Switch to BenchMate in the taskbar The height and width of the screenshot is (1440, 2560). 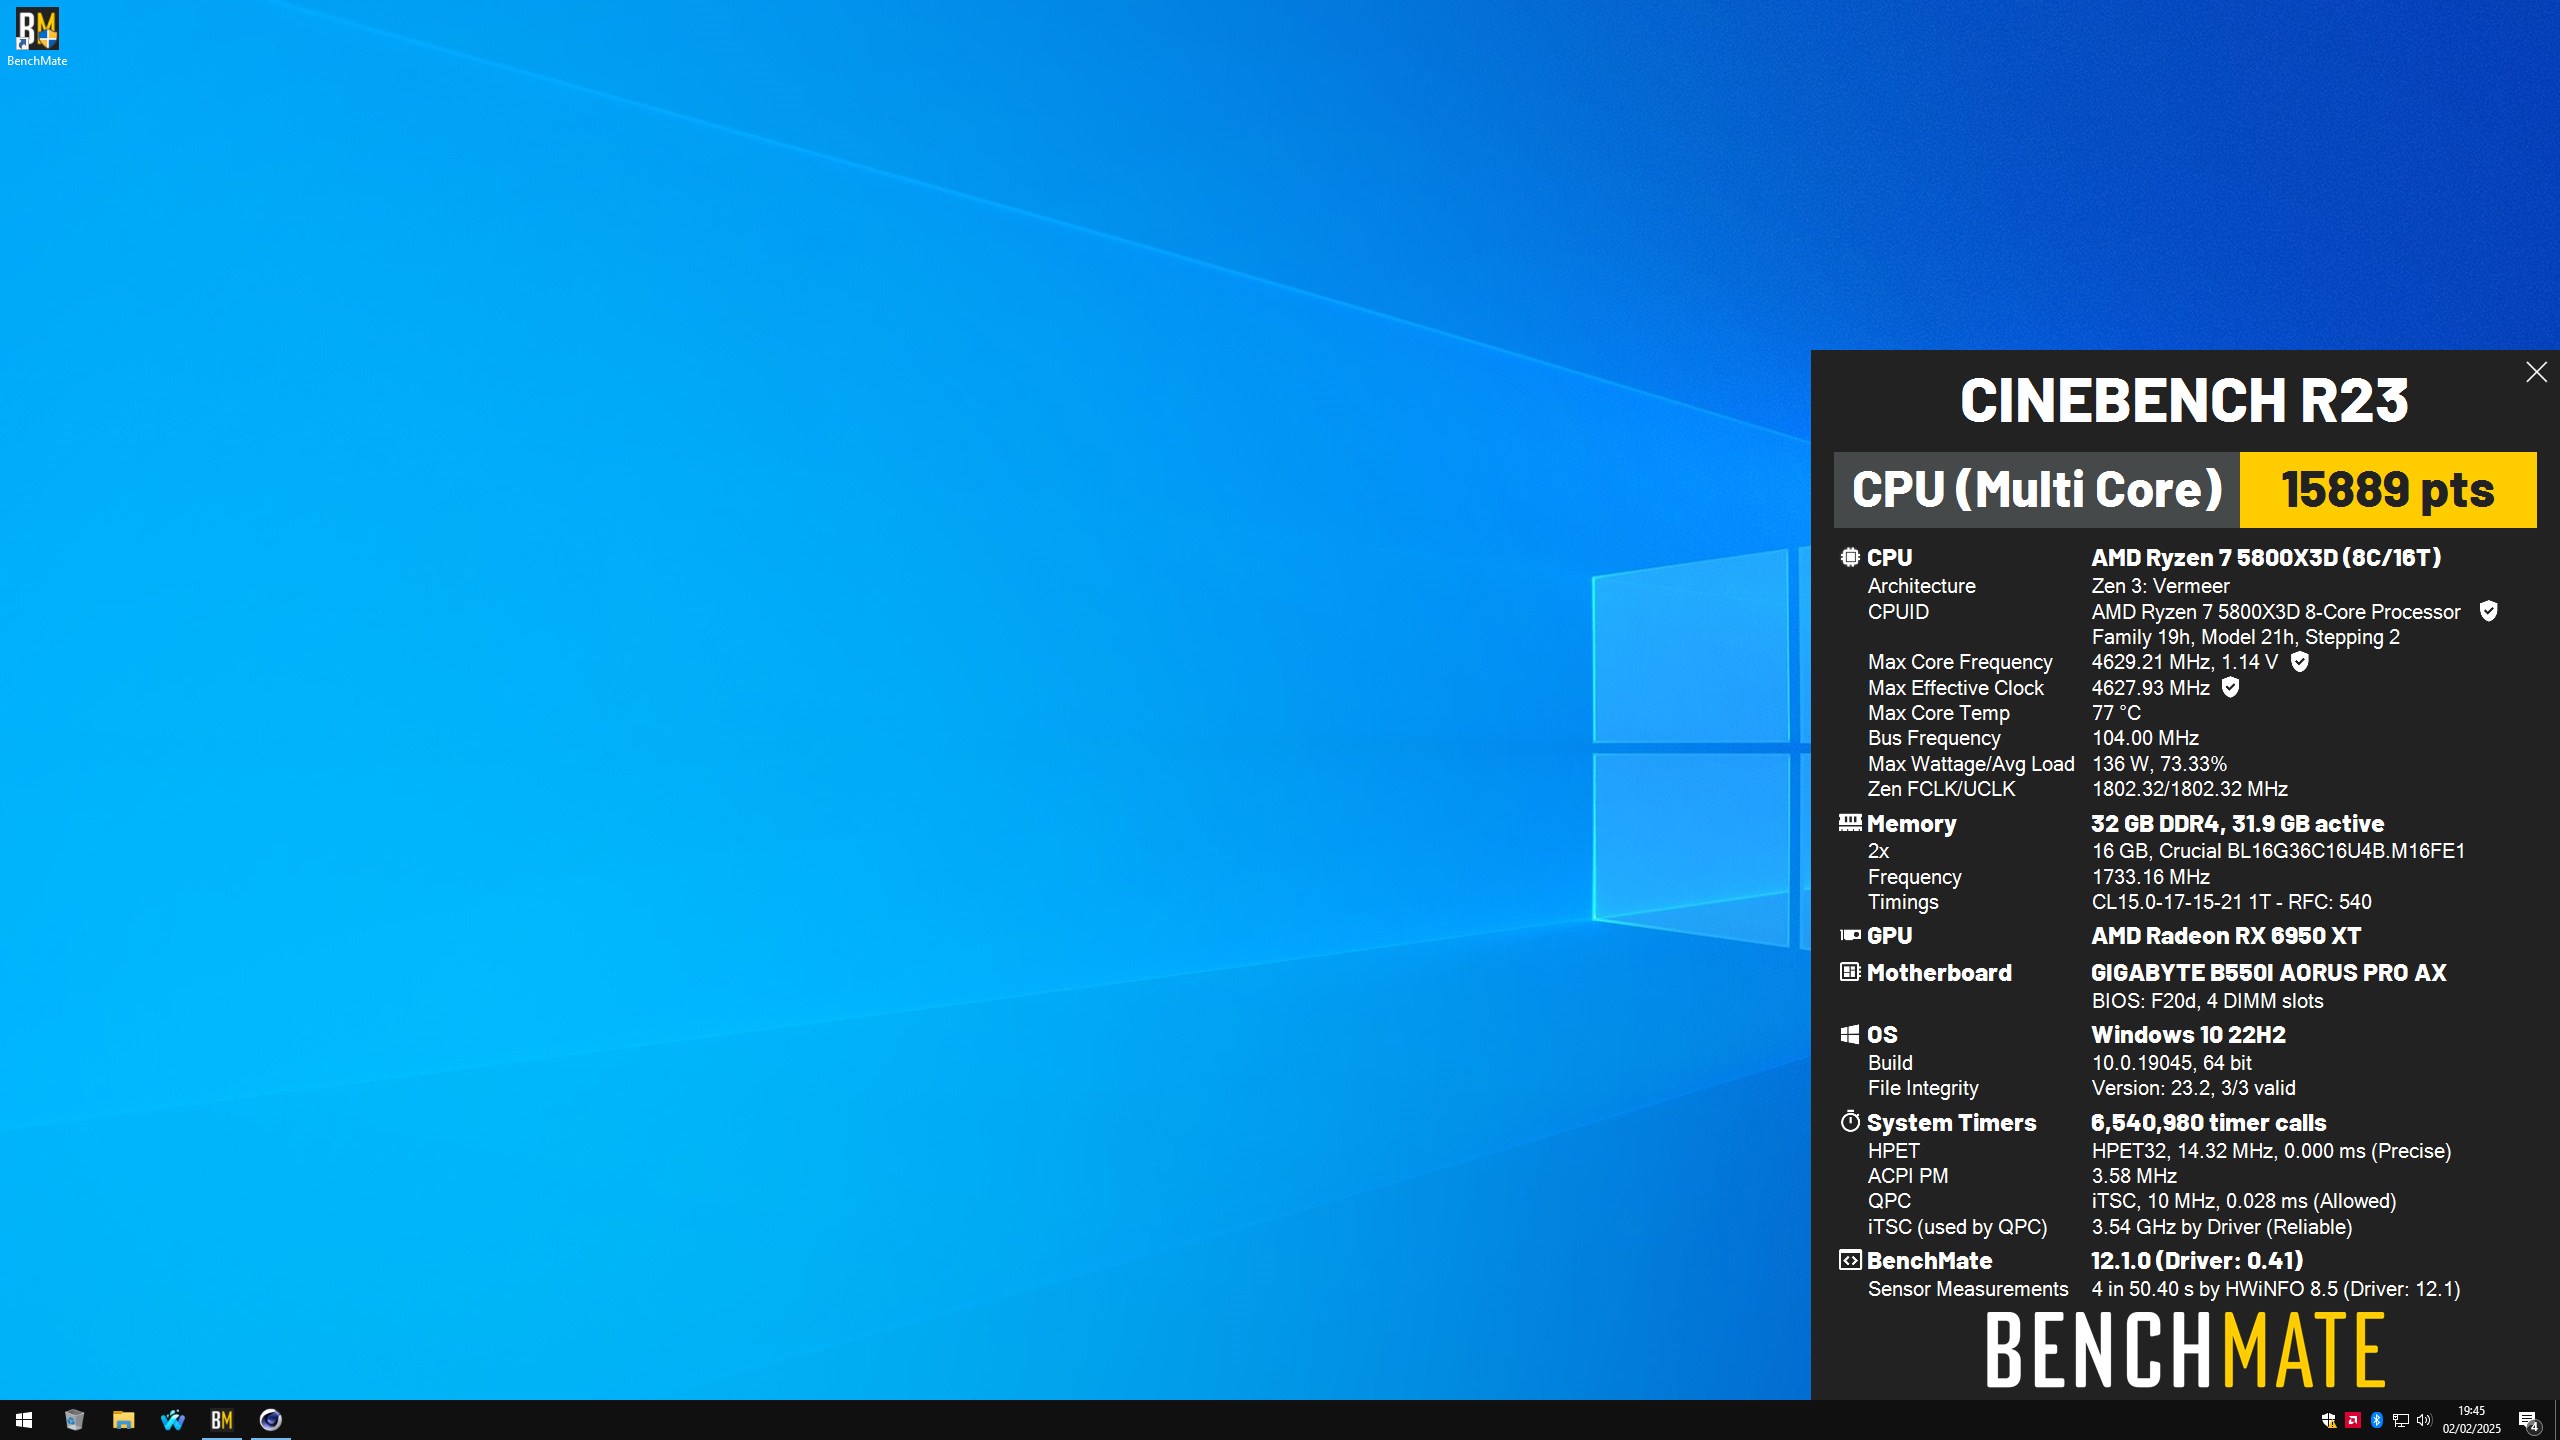[x=222, y=1420]
